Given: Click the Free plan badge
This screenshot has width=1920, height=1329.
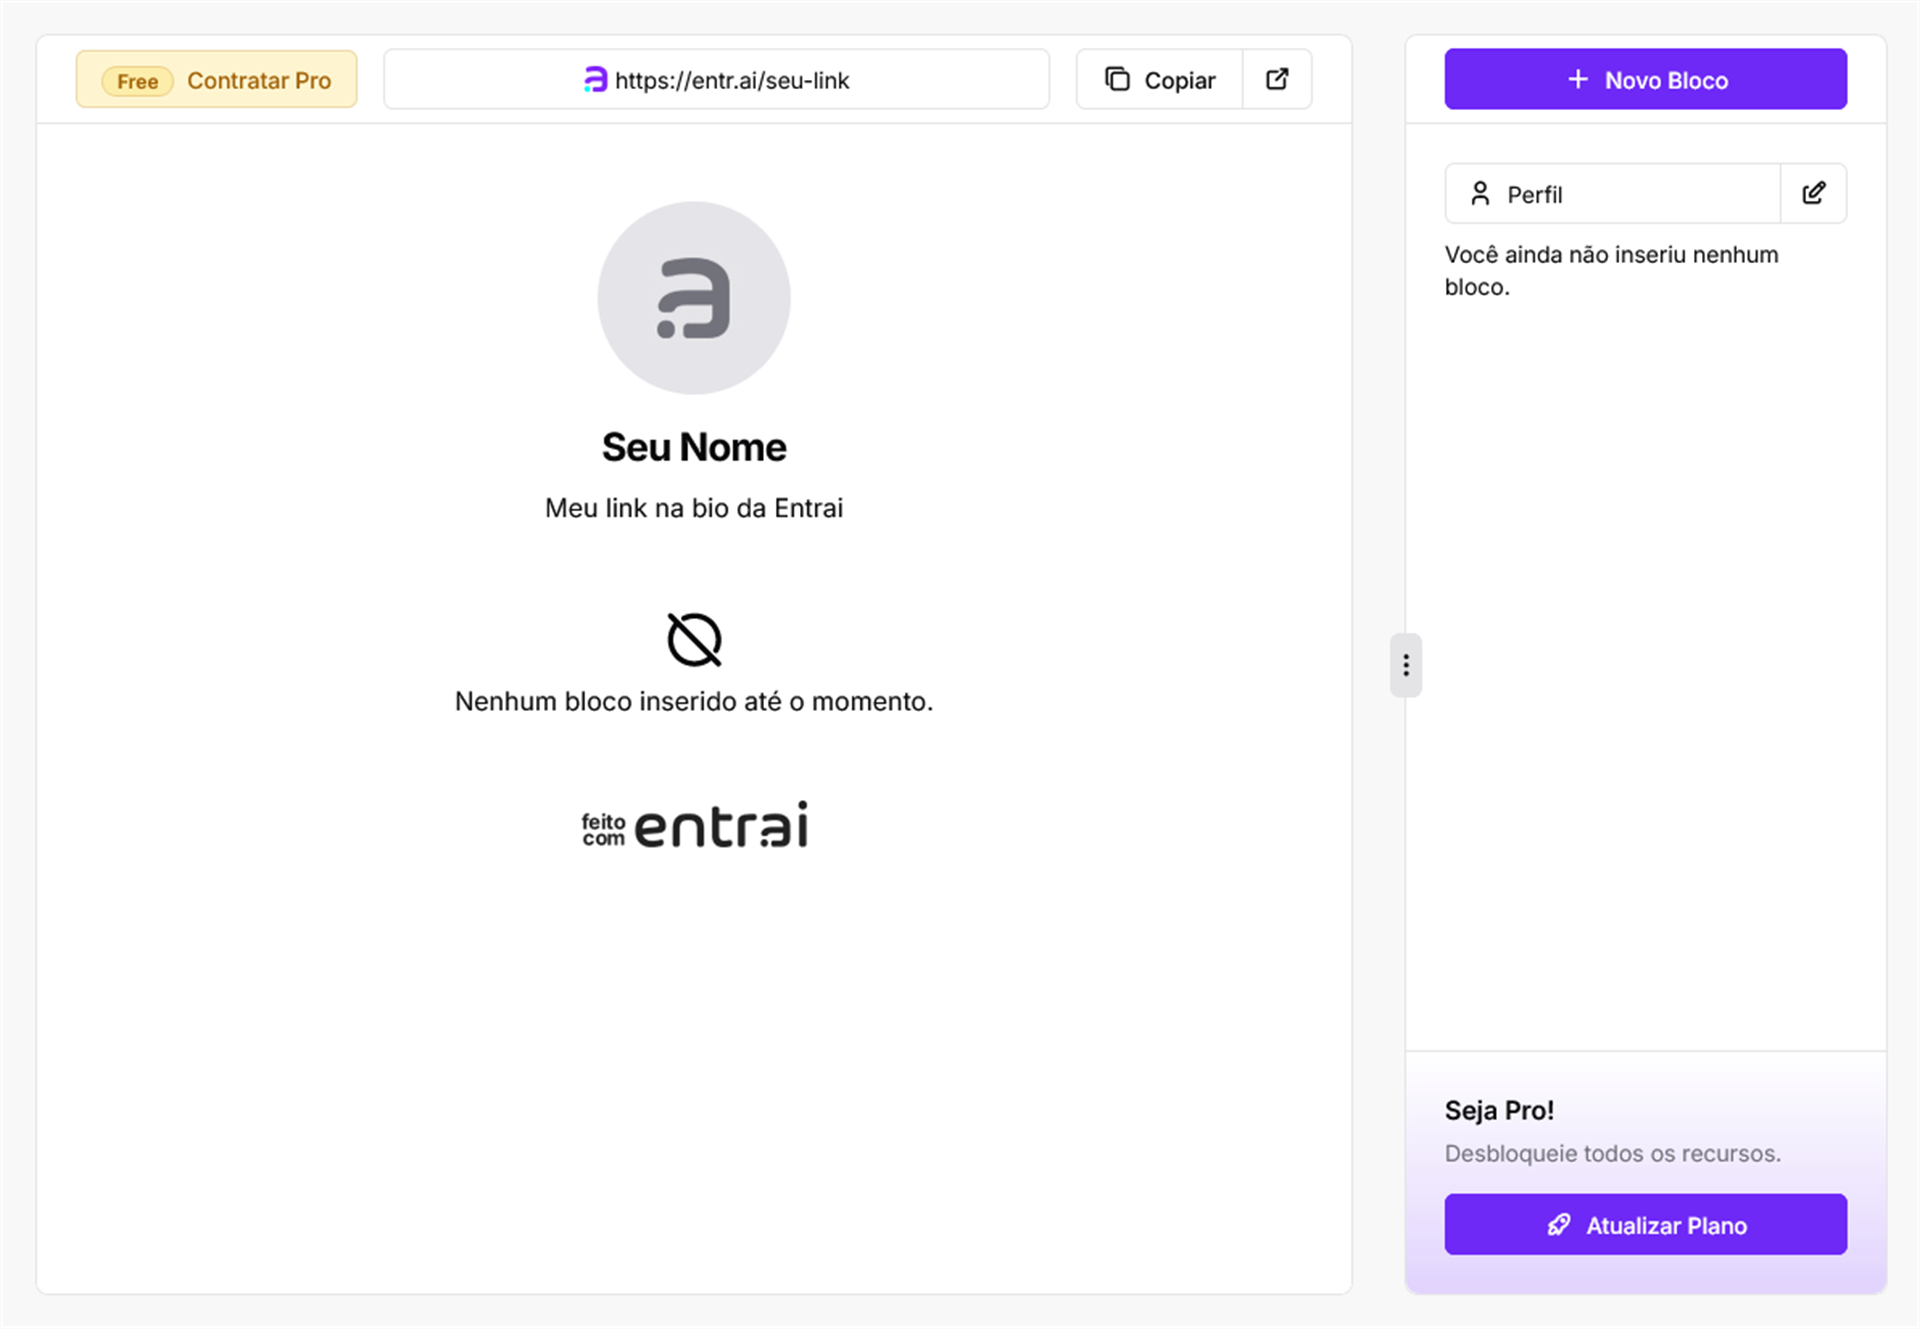Looking at the screenshot, I should point(138,81).
